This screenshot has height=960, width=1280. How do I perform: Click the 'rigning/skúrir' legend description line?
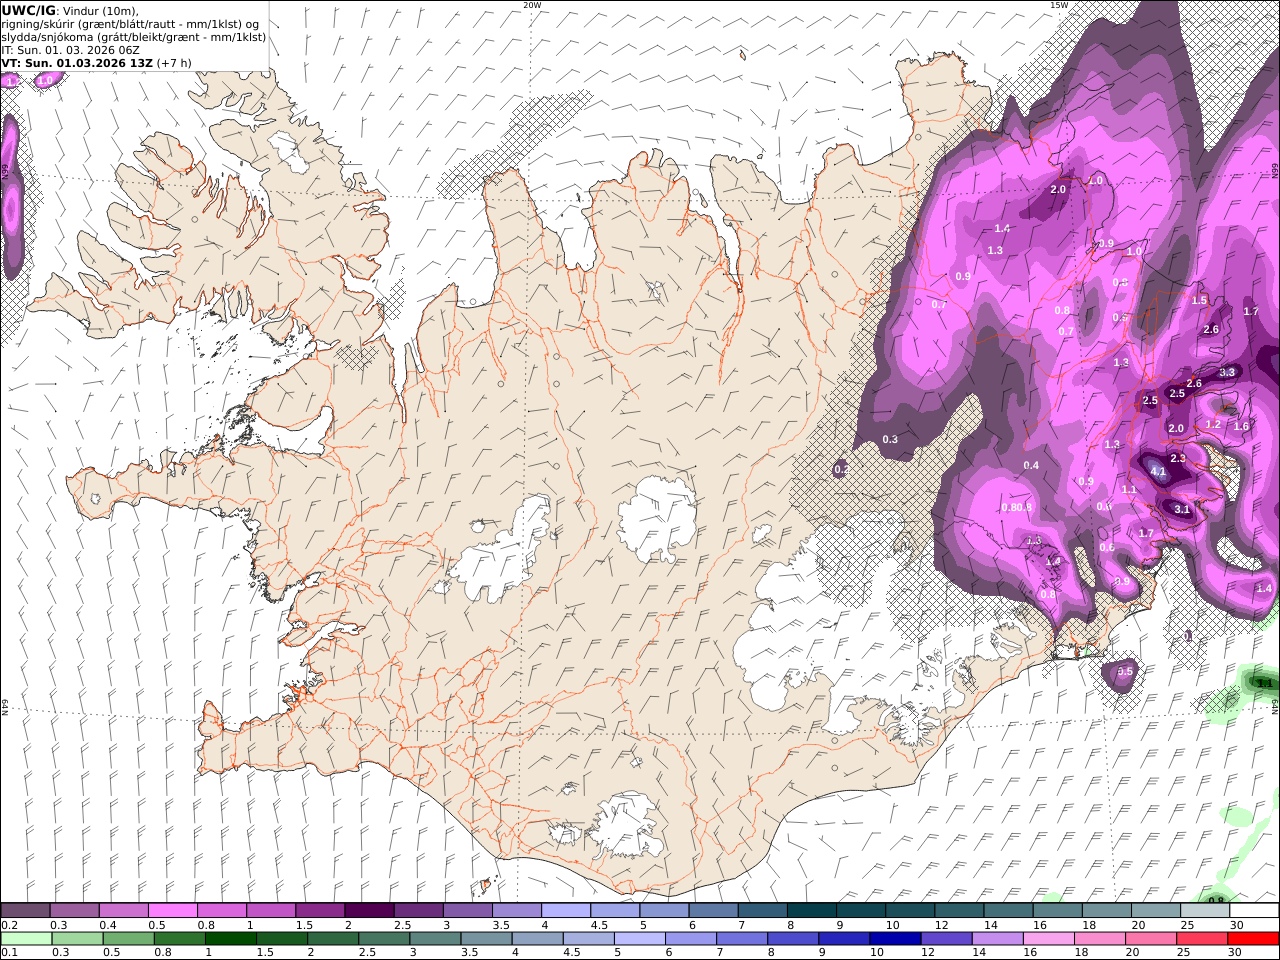130,23
